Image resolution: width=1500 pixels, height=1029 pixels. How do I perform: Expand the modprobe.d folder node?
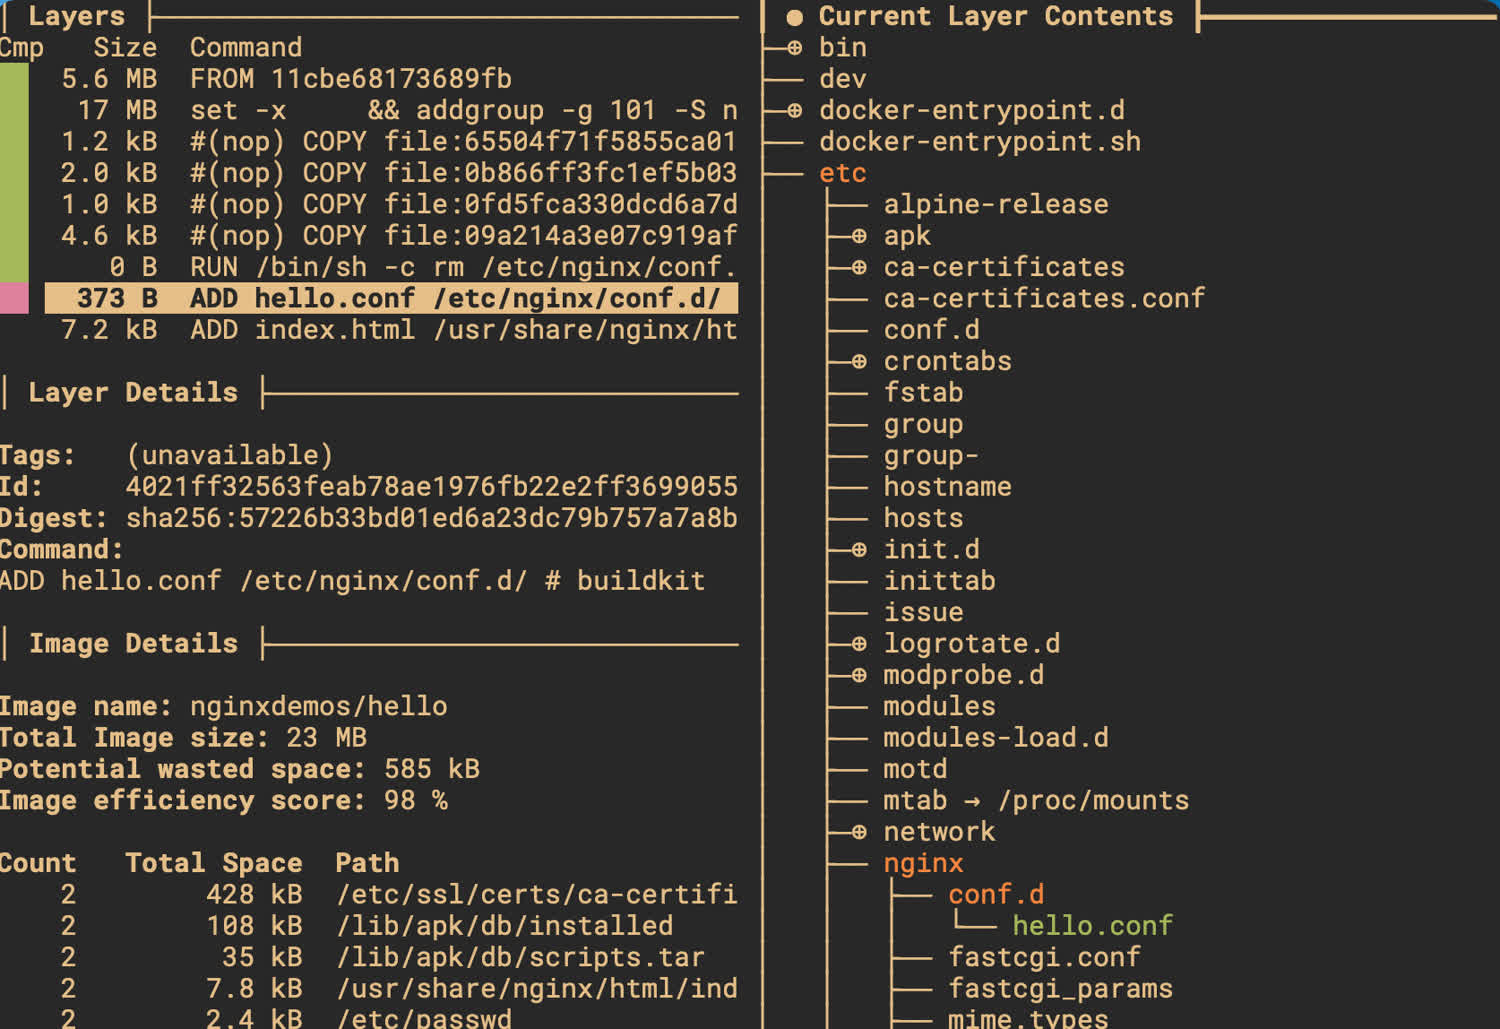tap(858, 676)
